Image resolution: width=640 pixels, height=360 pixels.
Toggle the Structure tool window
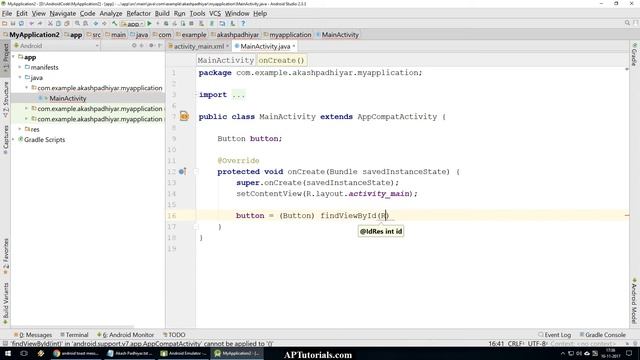6,100
